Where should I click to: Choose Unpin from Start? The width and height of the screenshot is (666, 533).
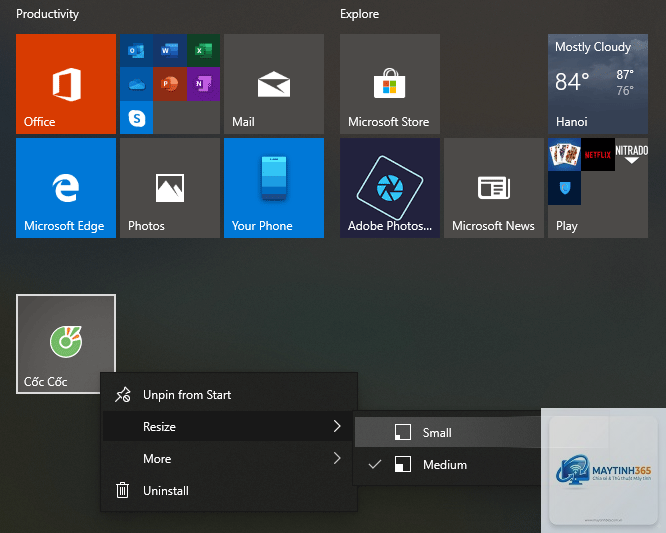(229, 395)
